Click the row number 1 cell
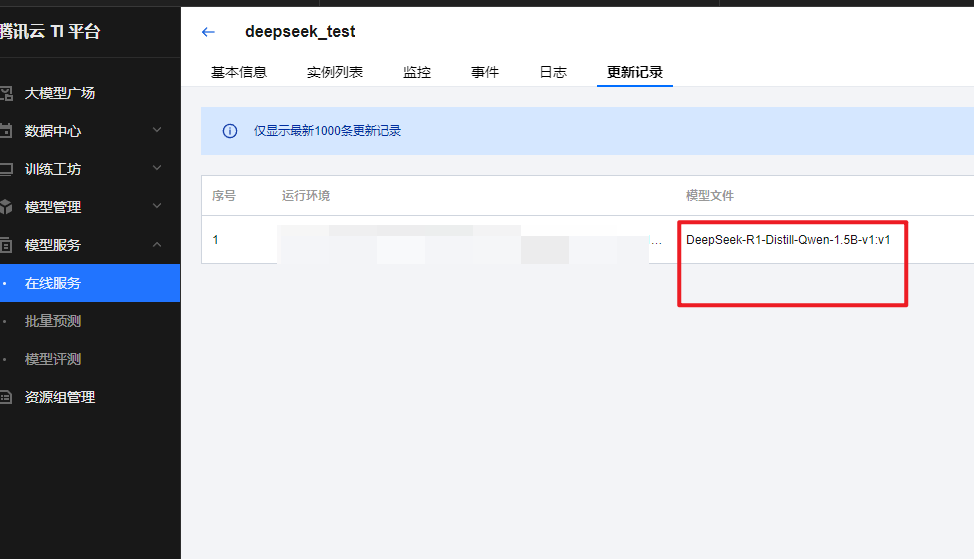The width and height of the screenshot is (974, 559). (216, 240)
